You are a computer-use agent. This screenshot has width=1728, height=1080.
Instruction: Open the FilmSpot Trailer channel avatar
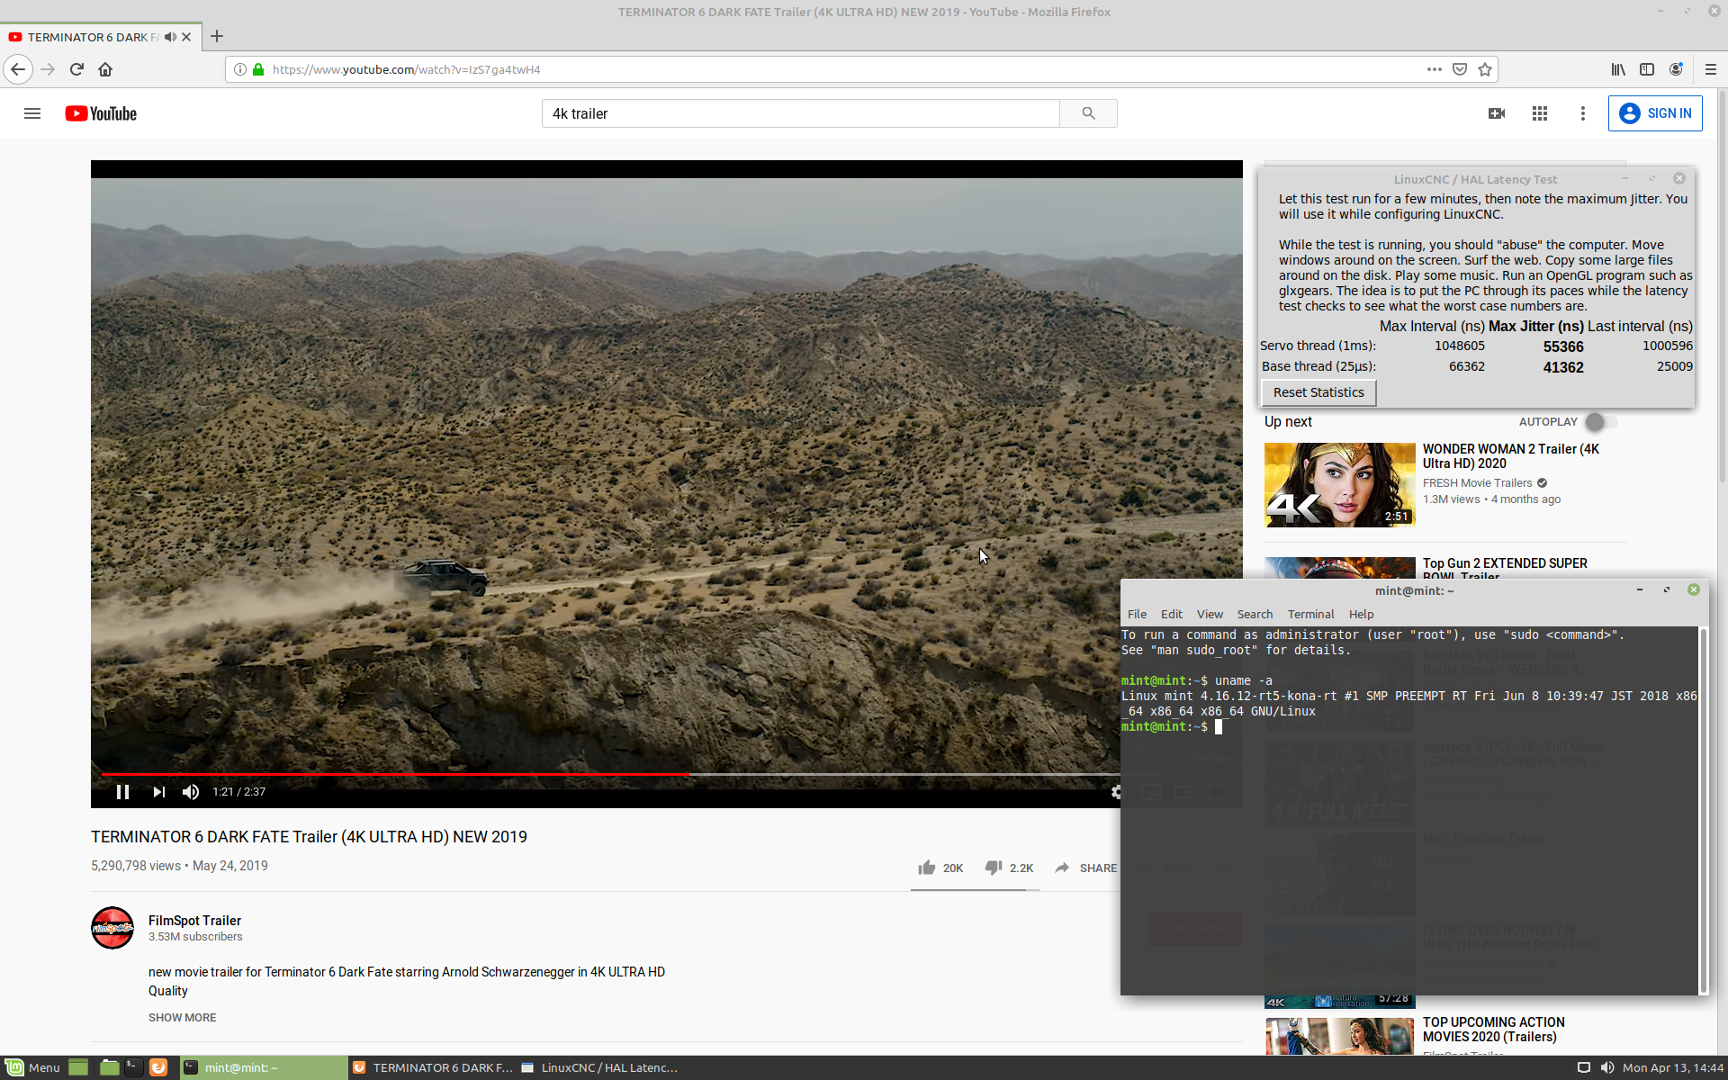112,928
